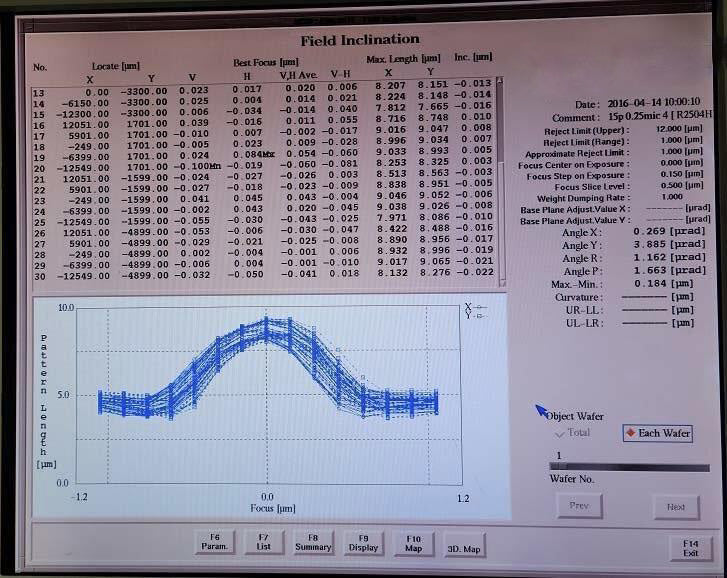Image resolution: width=727 pixels, height=578 pixels.
Task: Click the Wafer No. slider bar
Action: point(622,466)
